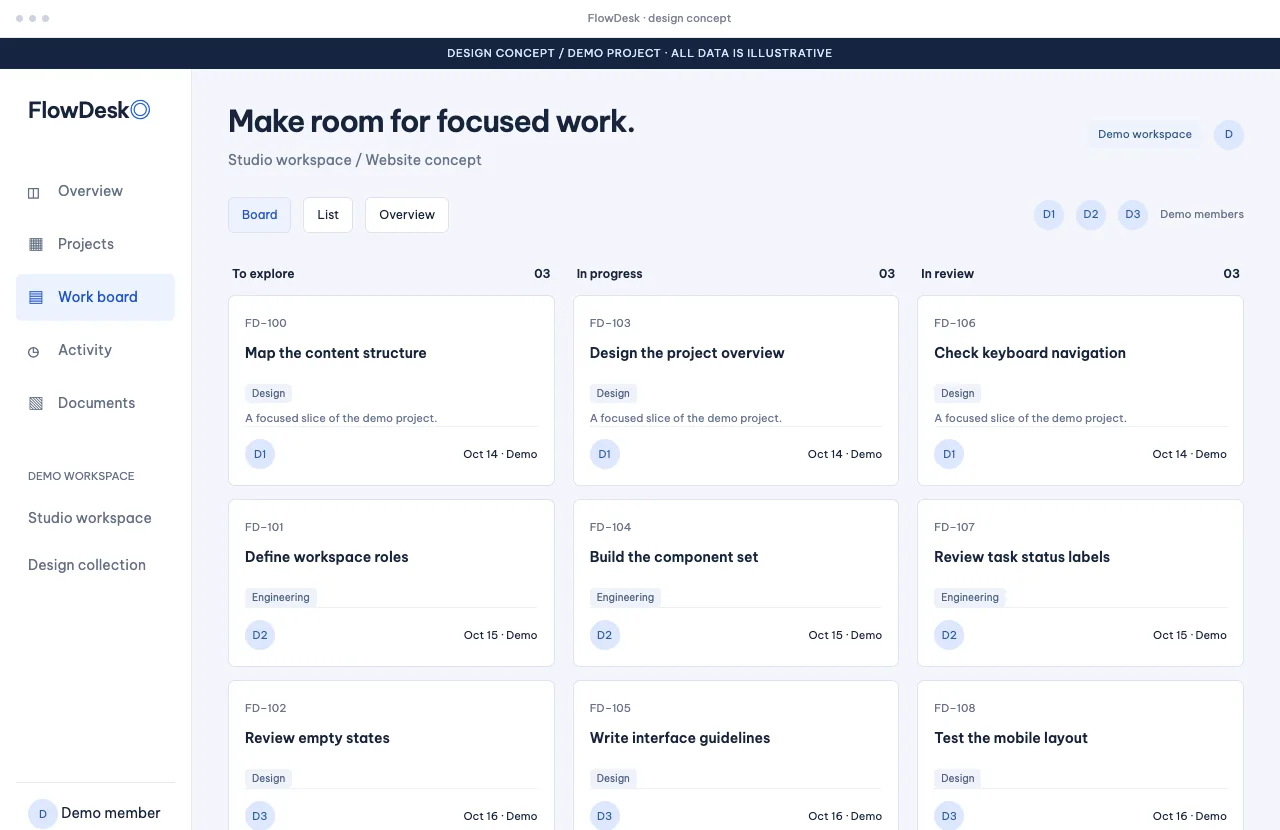Image resolution: width=1280 pixels, height=830 pixels.
Task: Click D3 avatar on Review empty states card
Action: click(260, 816)
